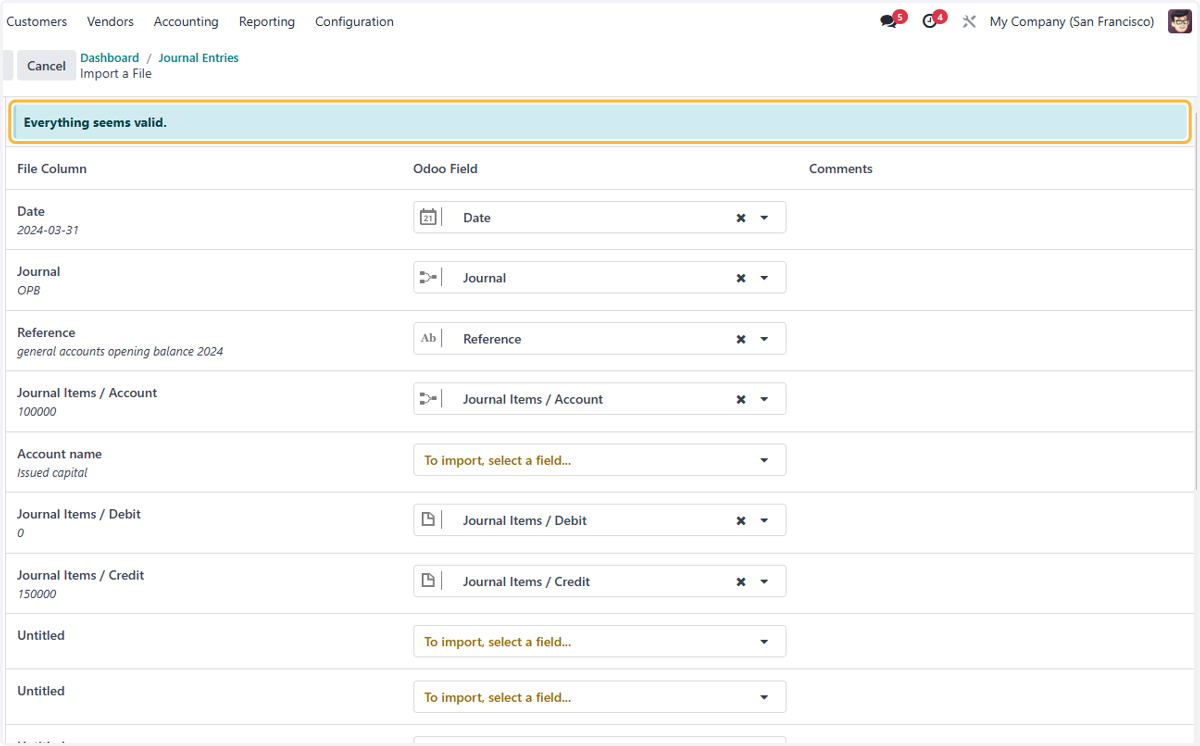
Task: Open the user avatar menu
Action: click(x=1180, y=21)
